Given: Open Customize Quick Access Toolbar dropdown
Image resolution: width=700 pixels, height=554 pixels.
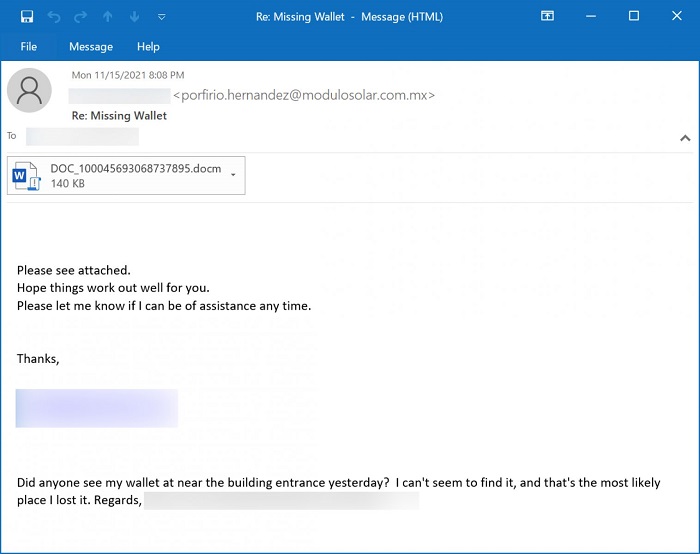Looking at the screenshot, I should 162,17.
